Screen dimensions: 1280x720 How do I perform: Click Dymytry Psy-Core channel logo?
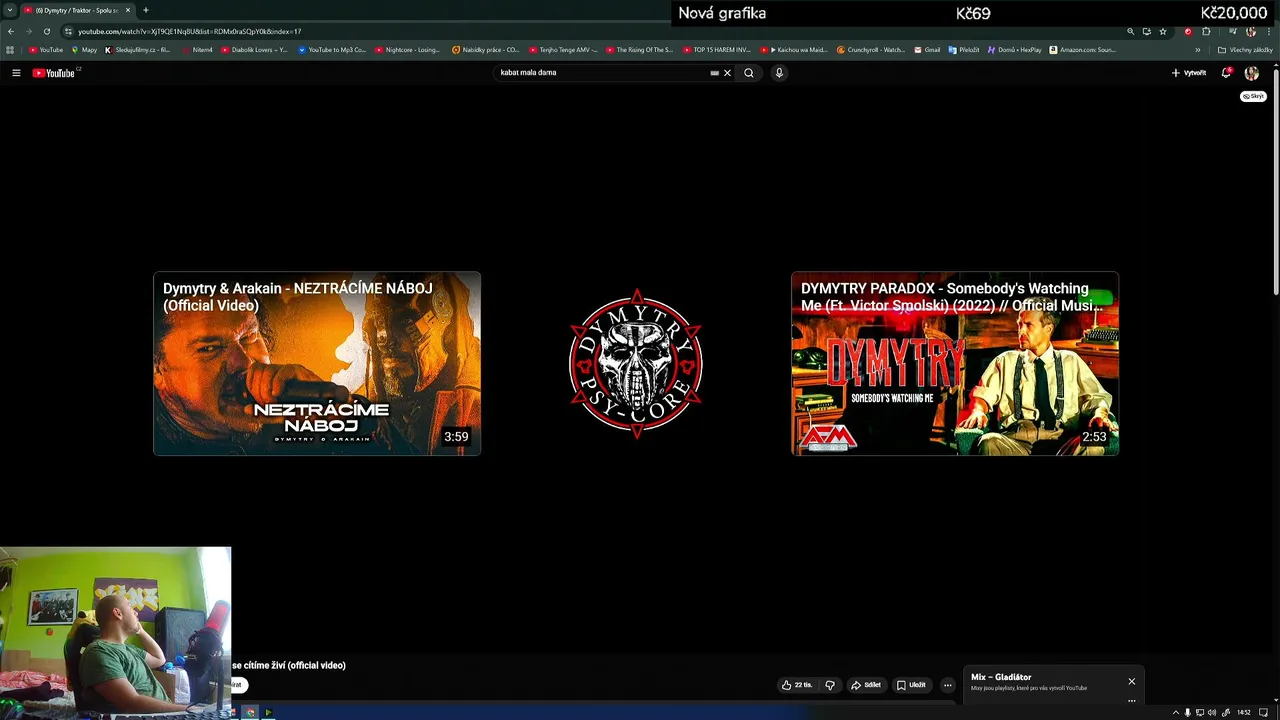click(x=636, y=364)
